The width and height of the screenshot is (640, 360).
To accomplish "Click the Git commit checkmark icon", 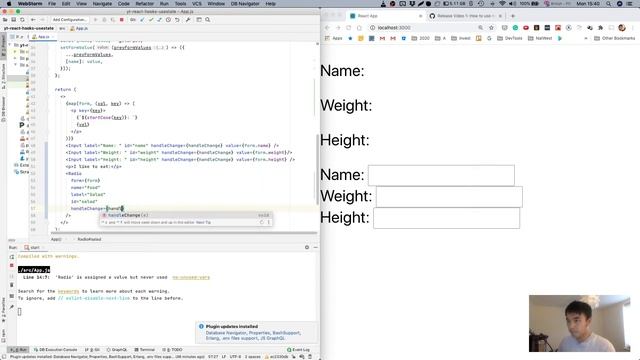I will click(151, 20).
